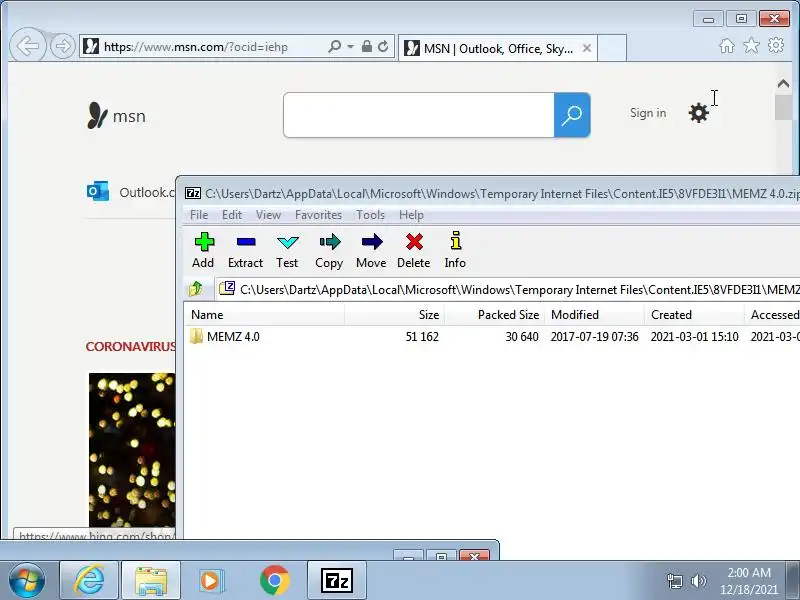
Task: Click the 7-Zip address path field
Action: 508,290
